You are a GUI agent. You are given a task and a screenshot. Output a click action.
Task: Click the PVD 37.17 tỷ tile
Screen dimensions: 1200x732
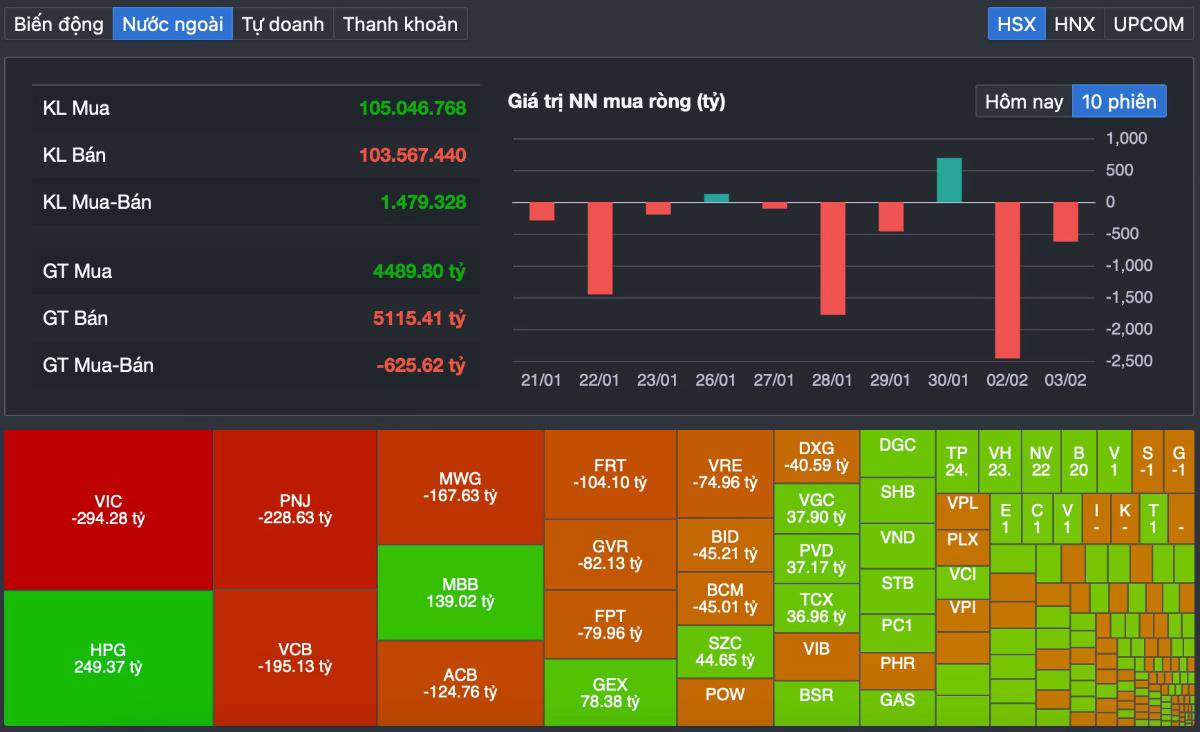[x=816, y=559]
